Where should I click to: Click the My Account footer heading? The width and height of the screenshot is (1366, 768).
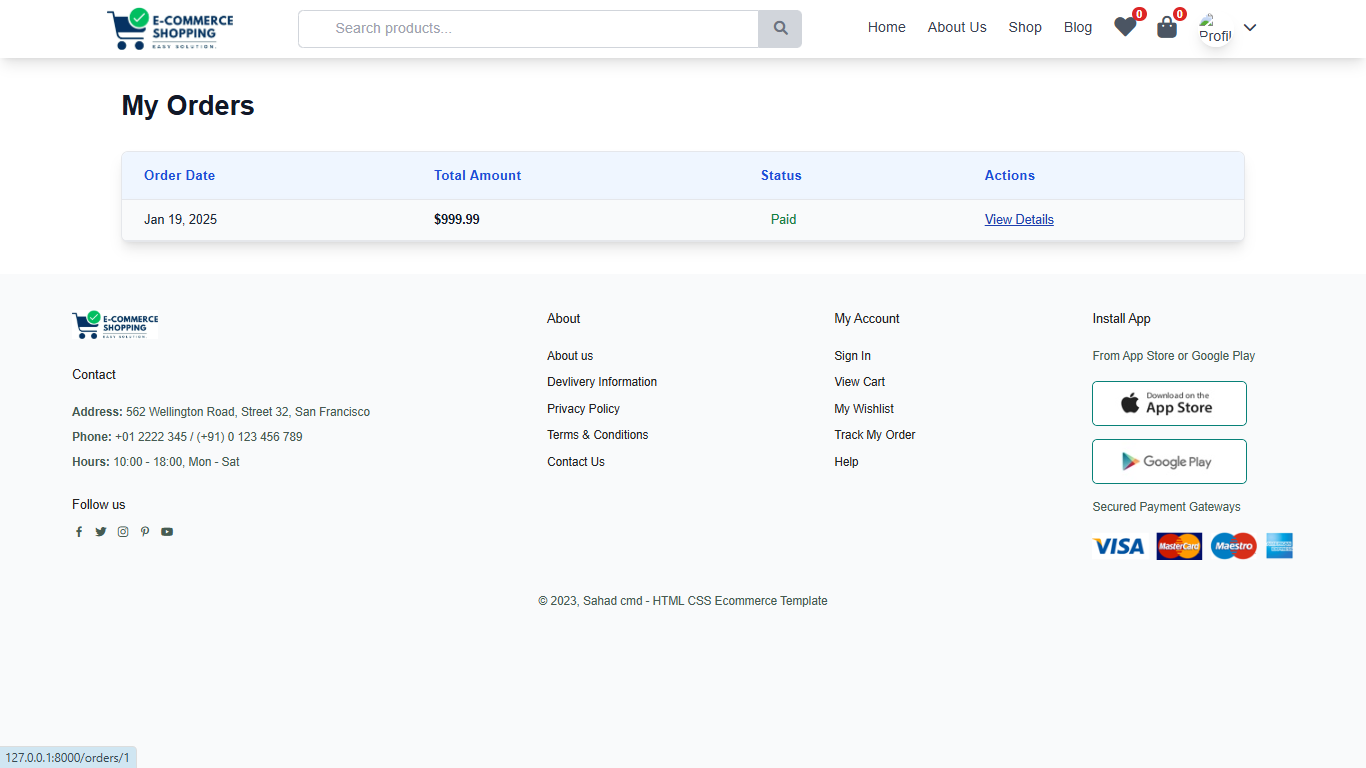pyautogui.click(x=867, y=319)
